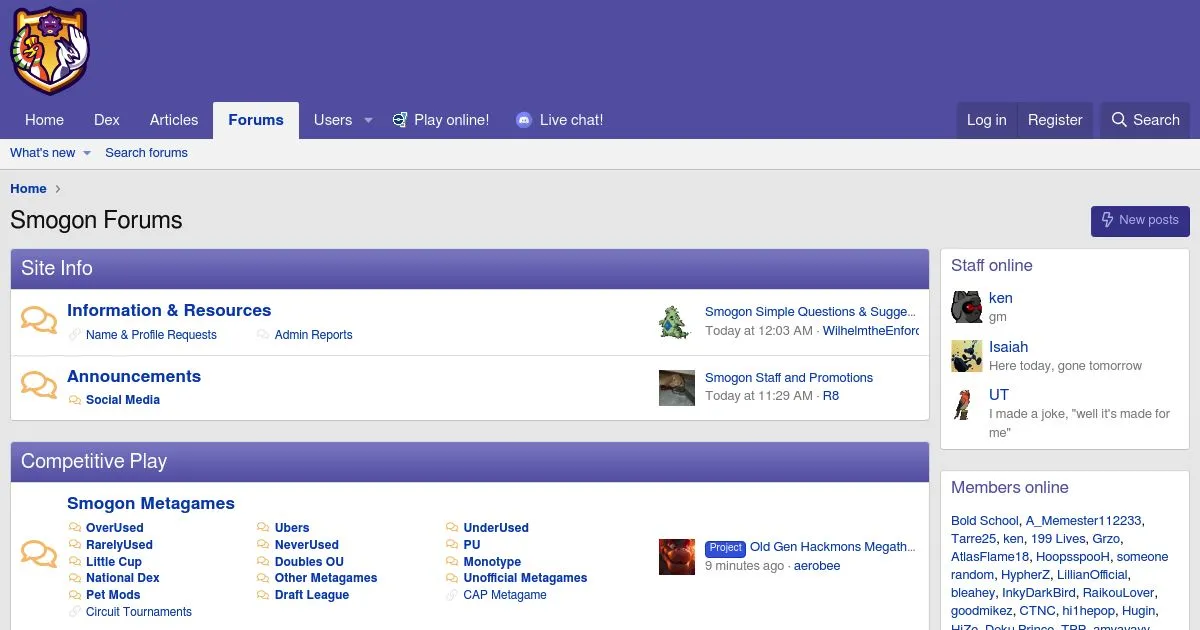Open Bold School member profile

coord(985,521)
